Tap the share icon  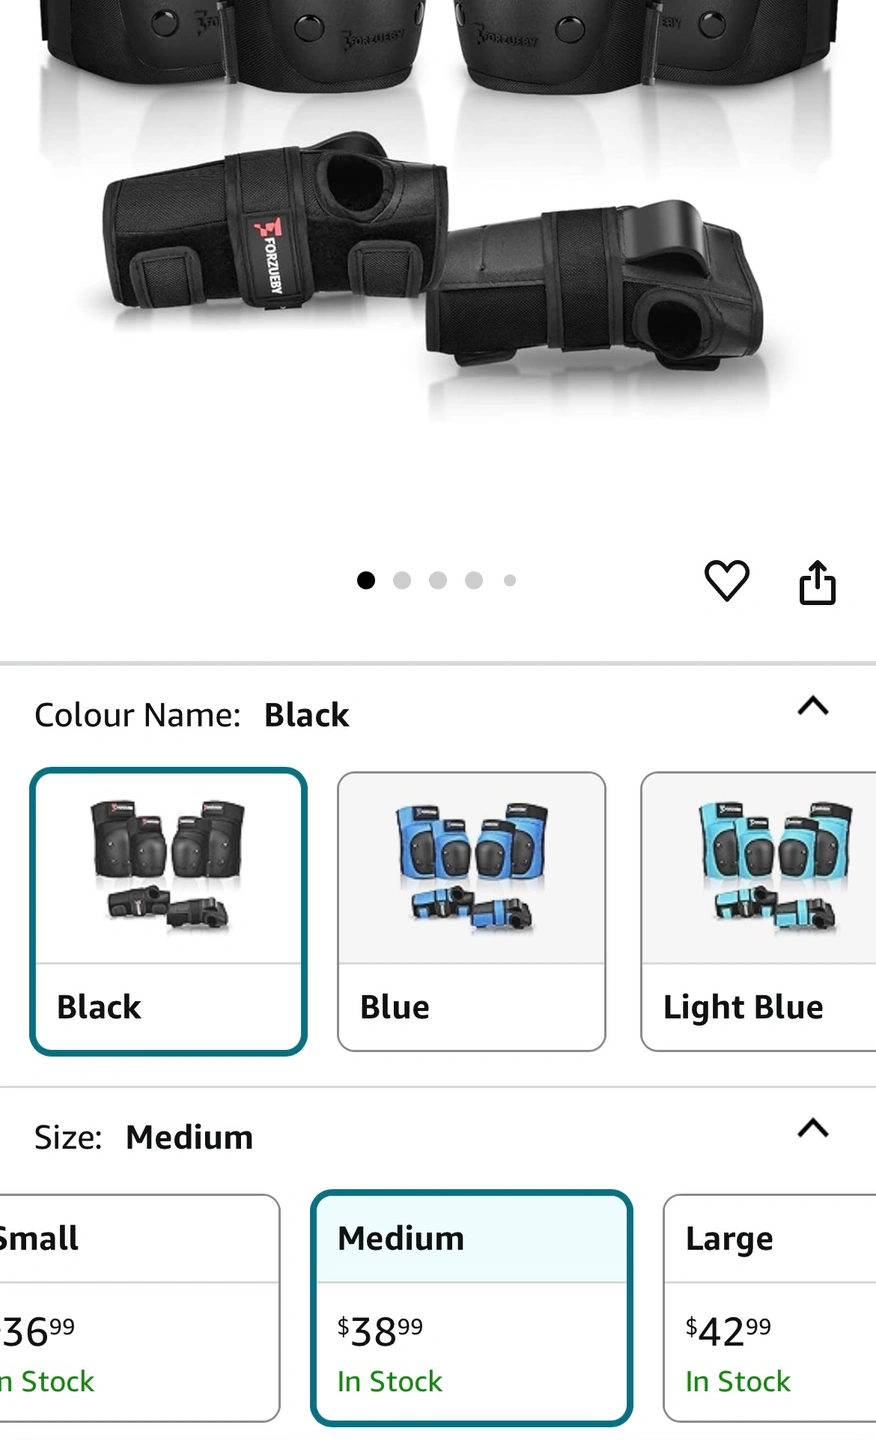tap(817, 583)
